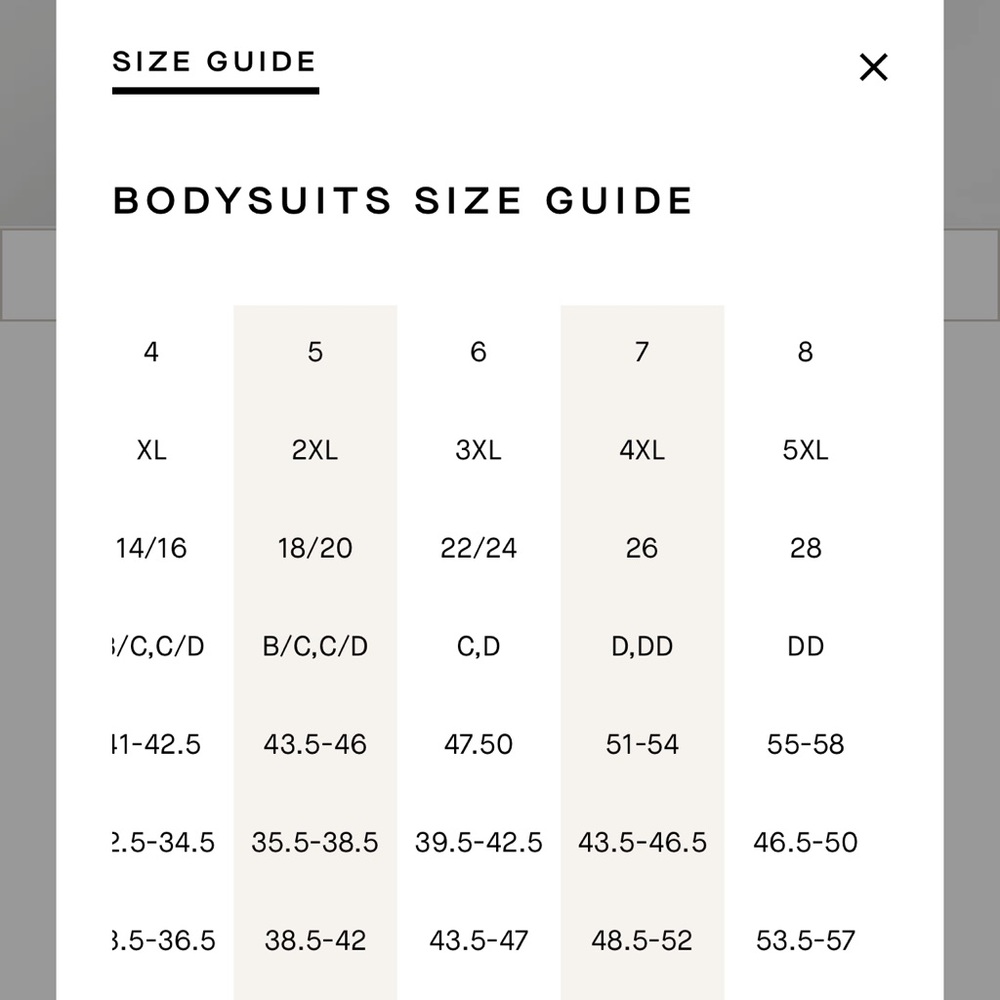Image resolution: width=1000 pixels, height=1000 pixels.
Task: Select the 48.5-52 measurement cell
Action: click(x=642, y=940)
